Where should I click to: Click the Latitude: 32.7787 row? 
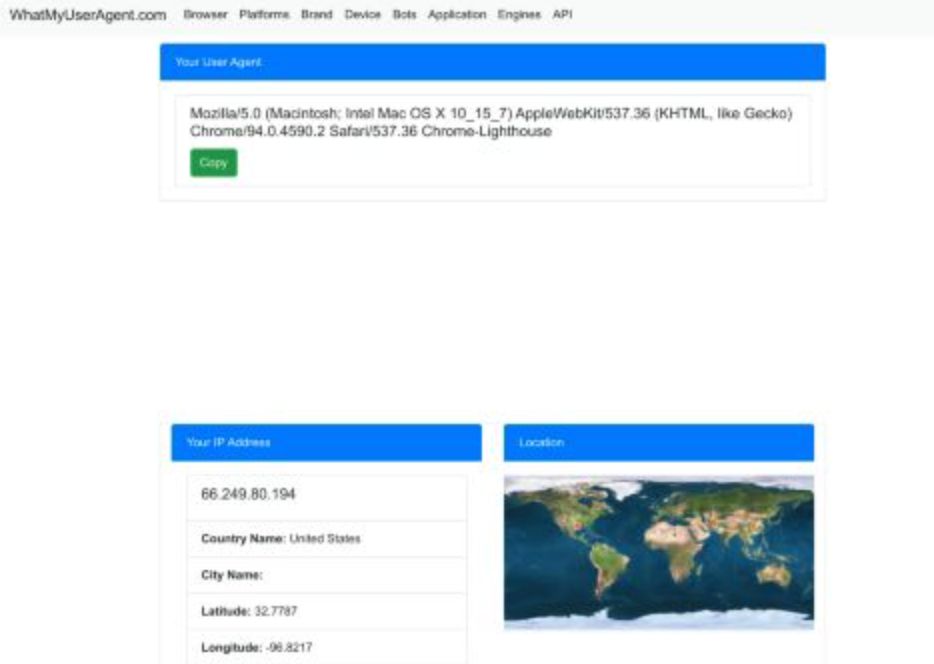(x=326, y=612)
